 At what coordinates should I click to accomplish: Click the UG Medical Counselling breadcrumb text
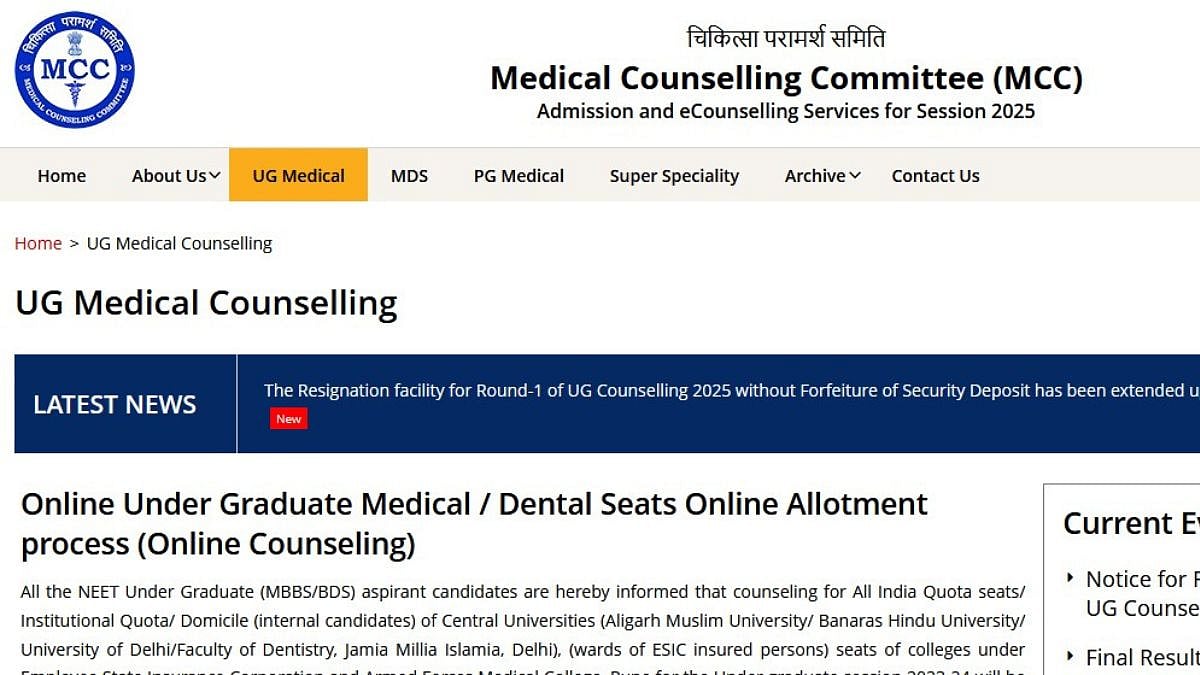pos(179,243)
